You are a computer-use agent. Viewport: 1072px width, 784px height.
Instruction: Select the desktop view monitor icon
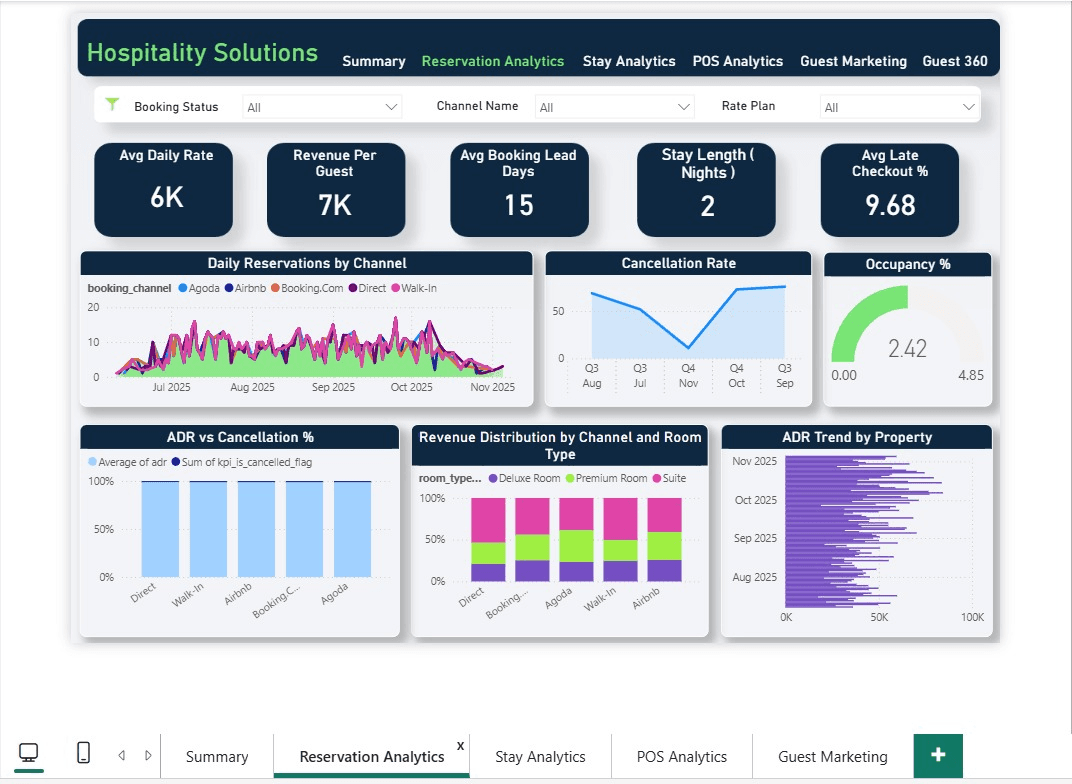29,751
